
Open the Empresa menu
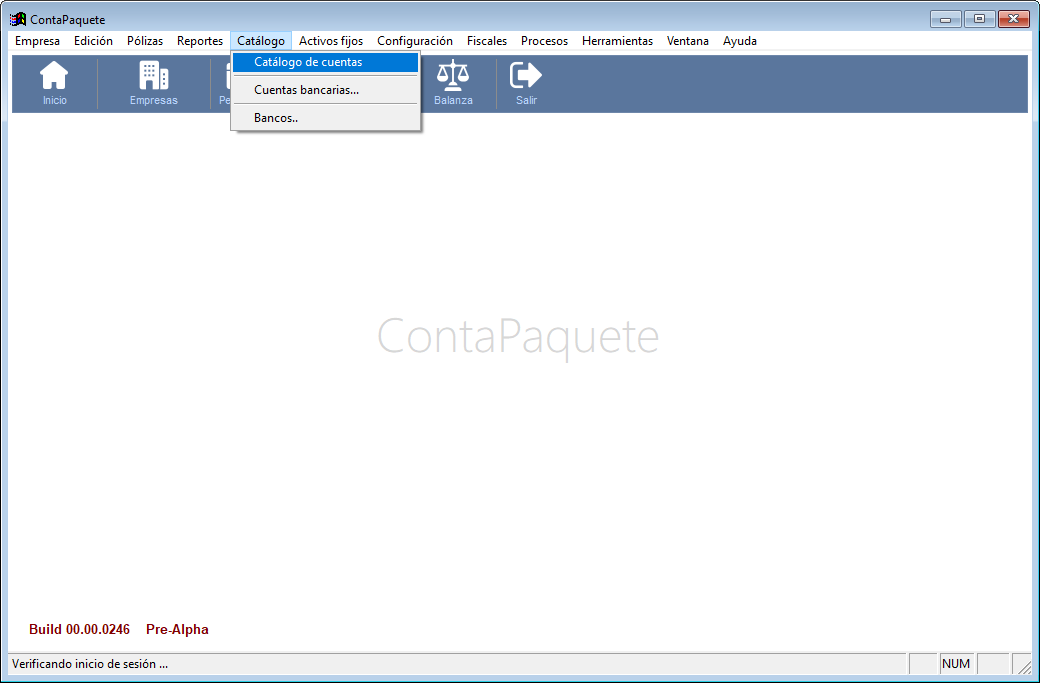coord(37,41)
